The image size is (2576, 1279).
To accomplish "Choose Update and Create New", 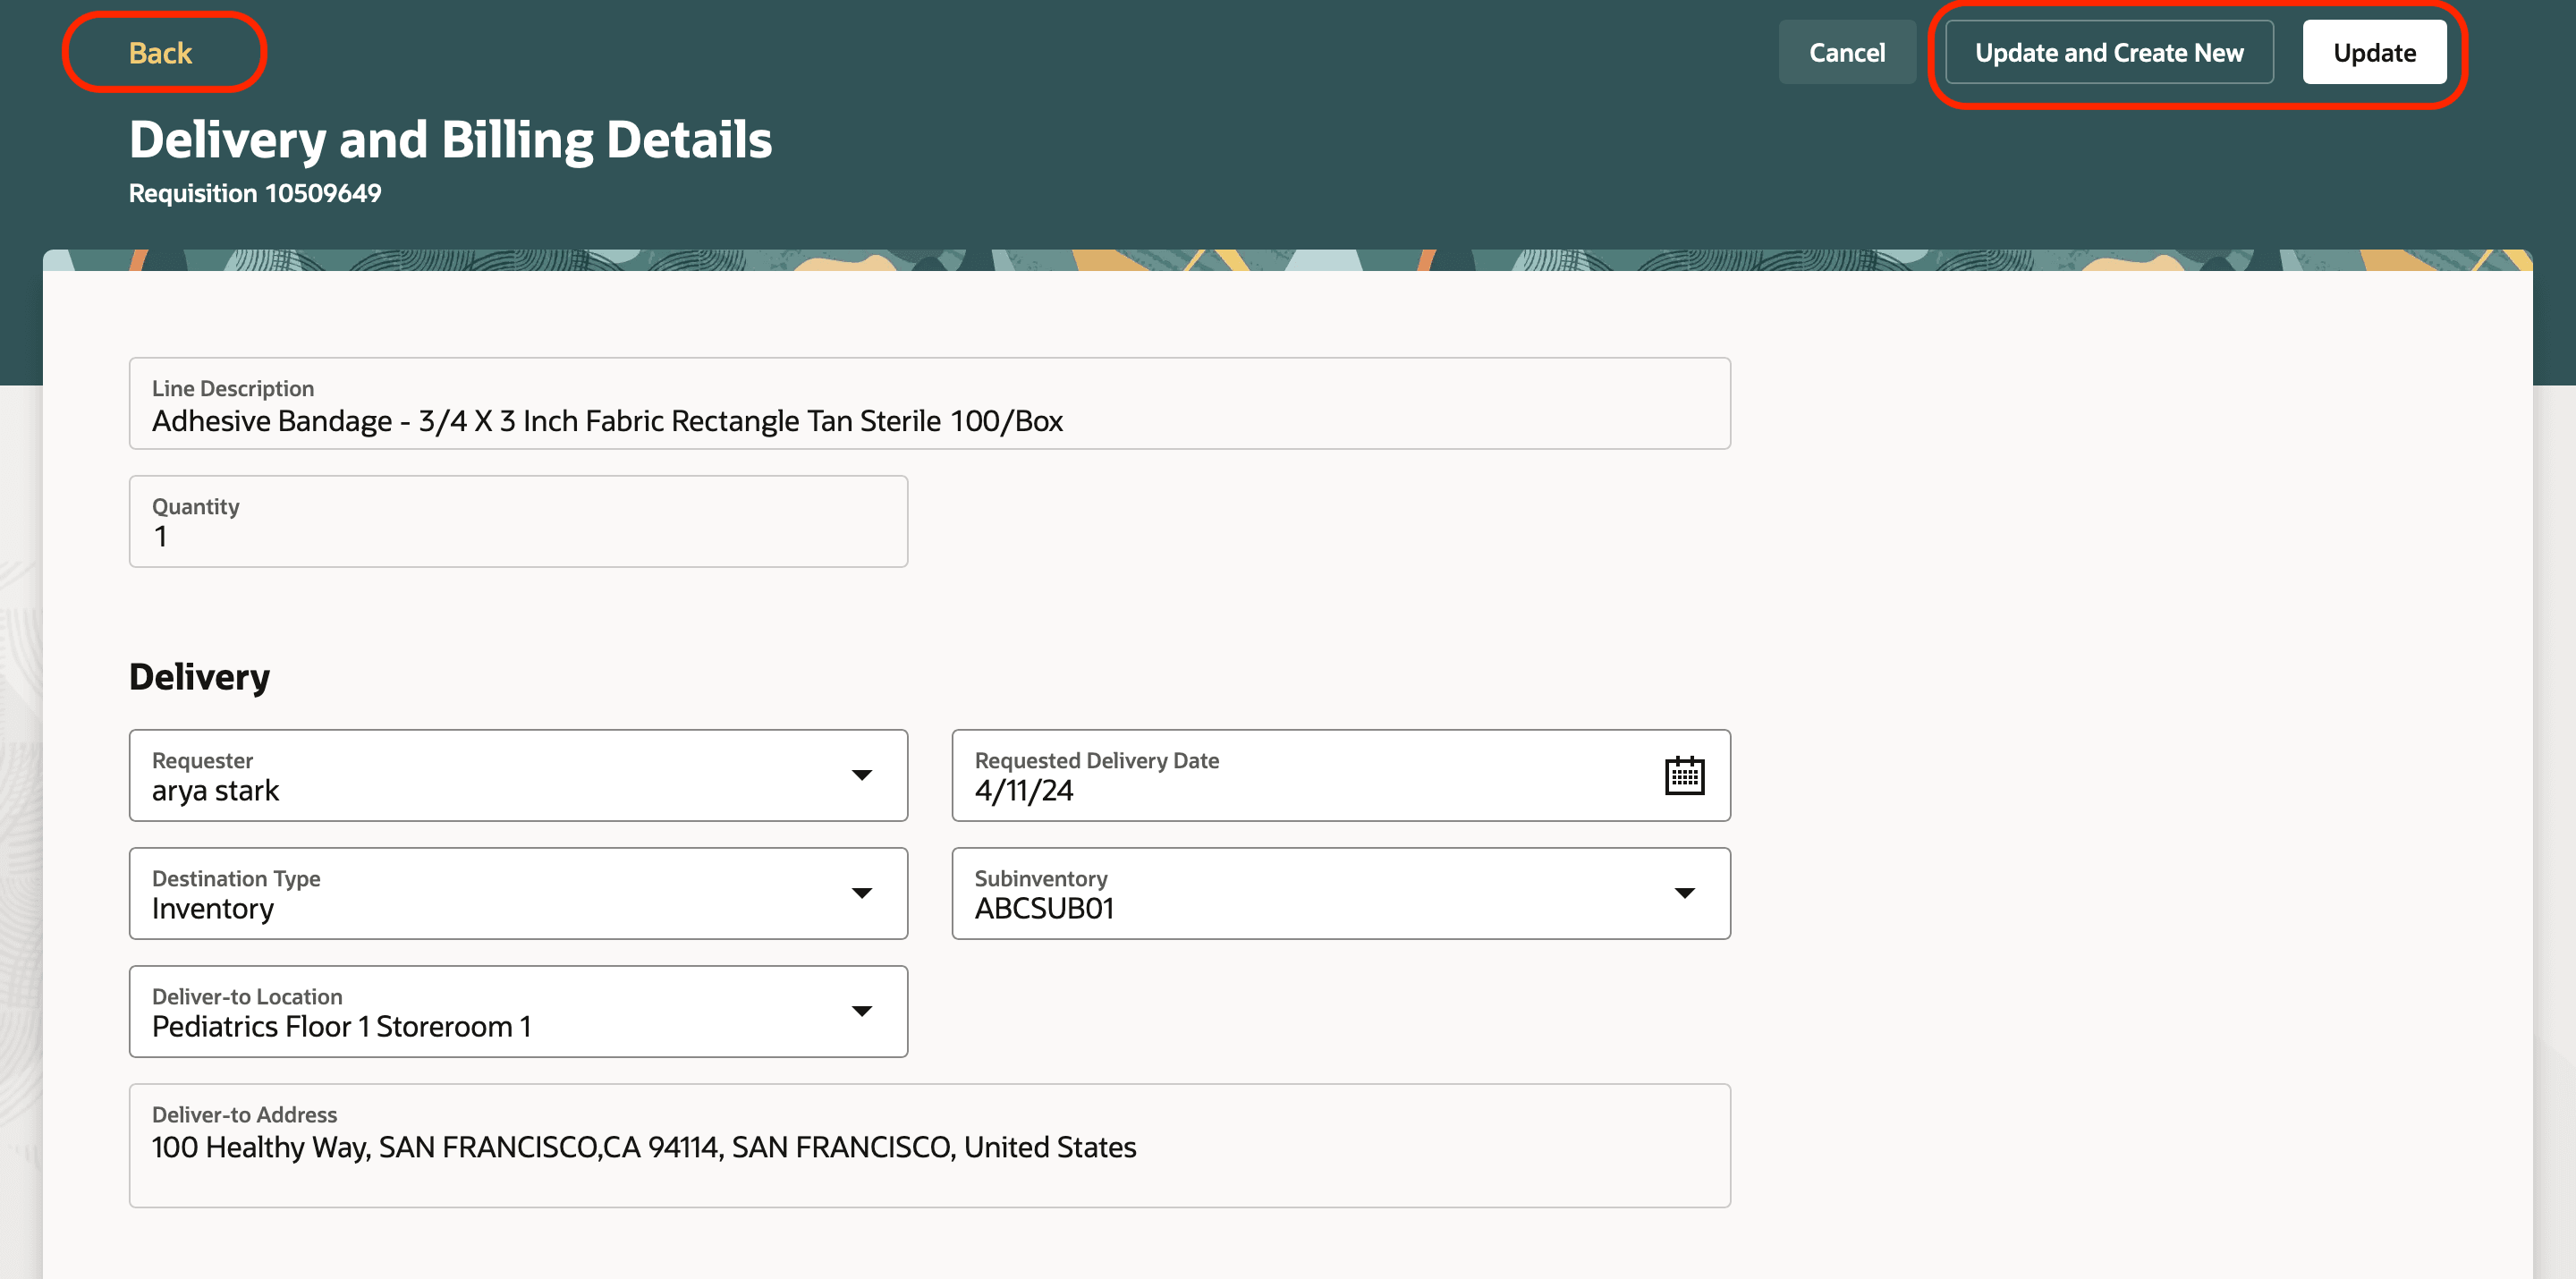I will (2108, 52).
